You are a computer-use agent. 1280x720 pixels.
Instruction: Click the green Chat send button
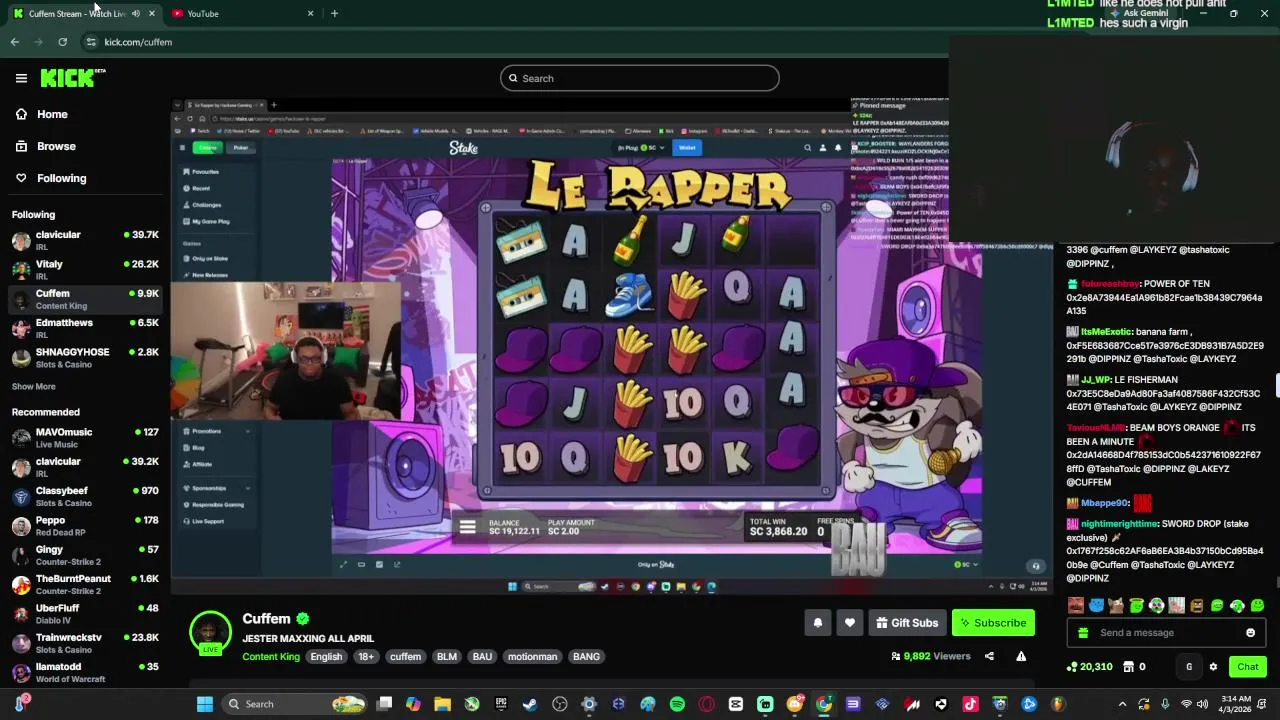[1248, 667]
